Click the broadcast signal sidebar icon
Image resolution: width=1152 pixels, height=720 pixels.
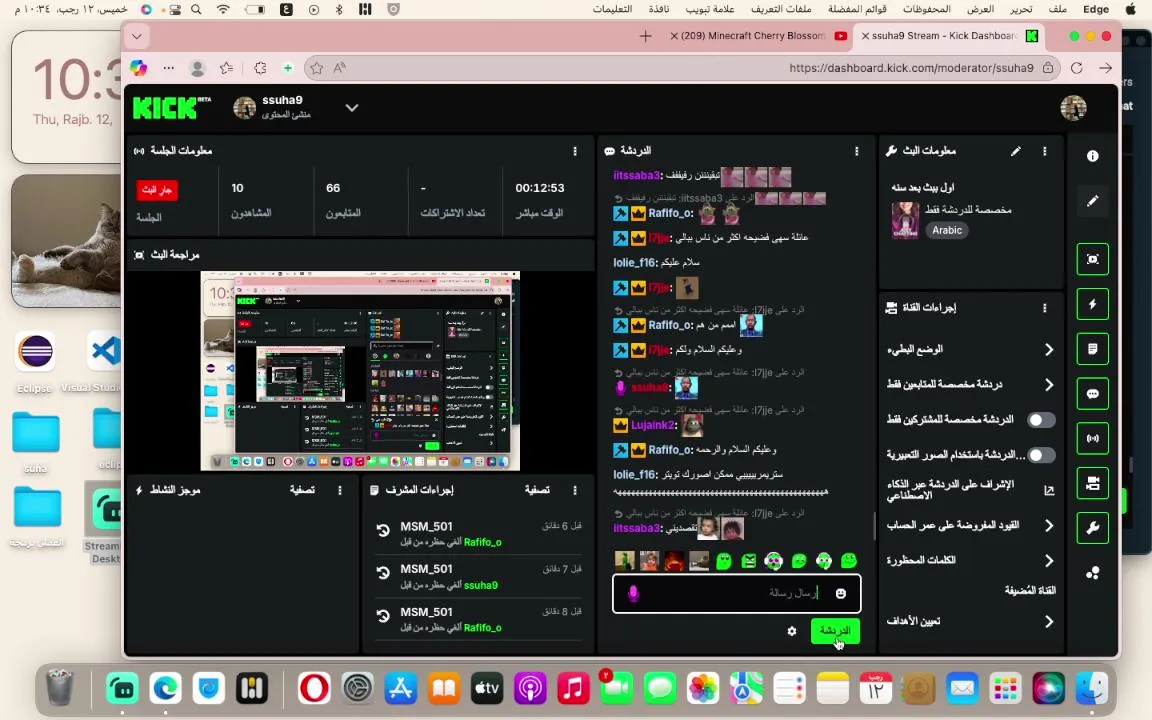tap(1092, 439)
